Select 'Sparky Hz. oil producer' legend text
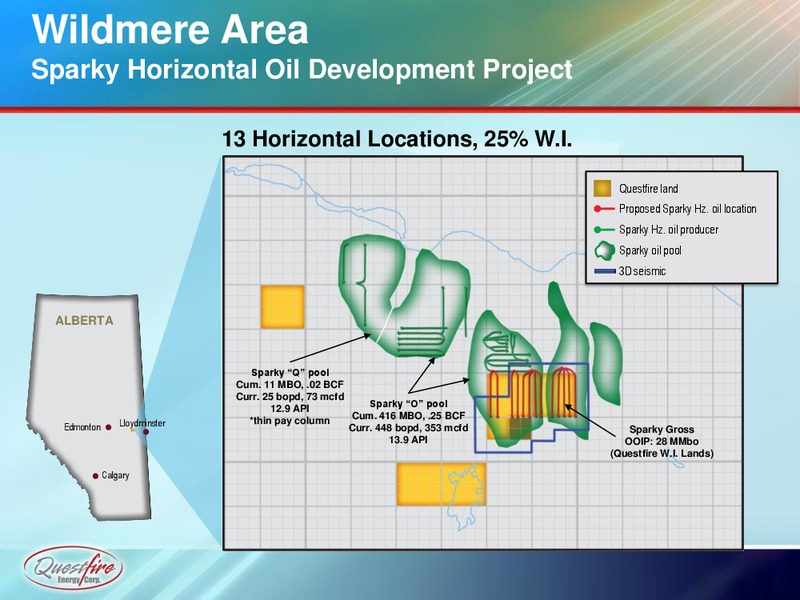 pyautogui.click(x=668, y=230)
